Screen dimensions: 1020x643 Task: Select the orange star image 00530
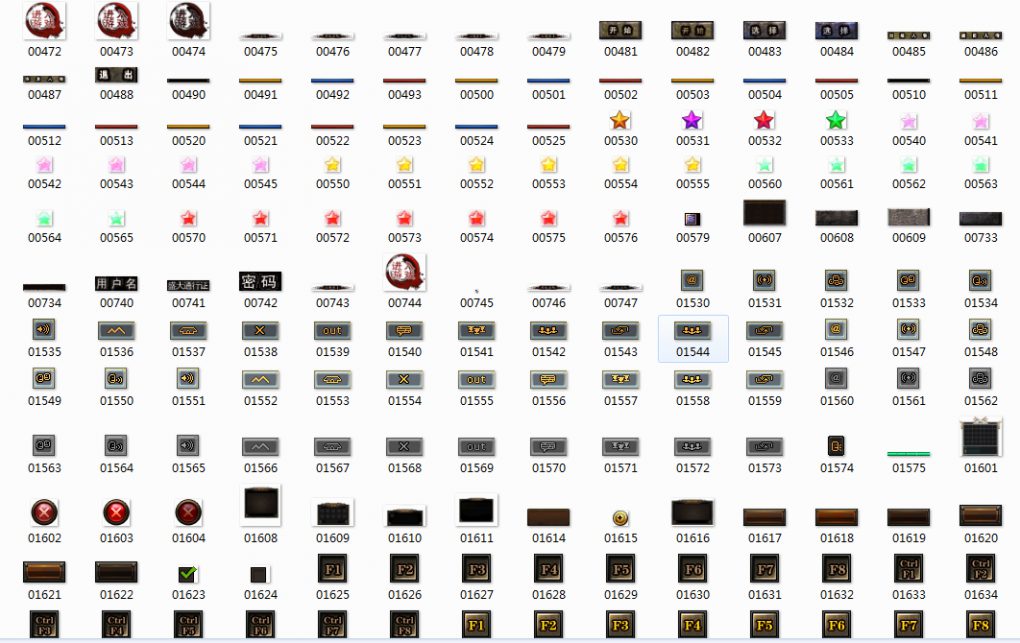pos(620,121)
